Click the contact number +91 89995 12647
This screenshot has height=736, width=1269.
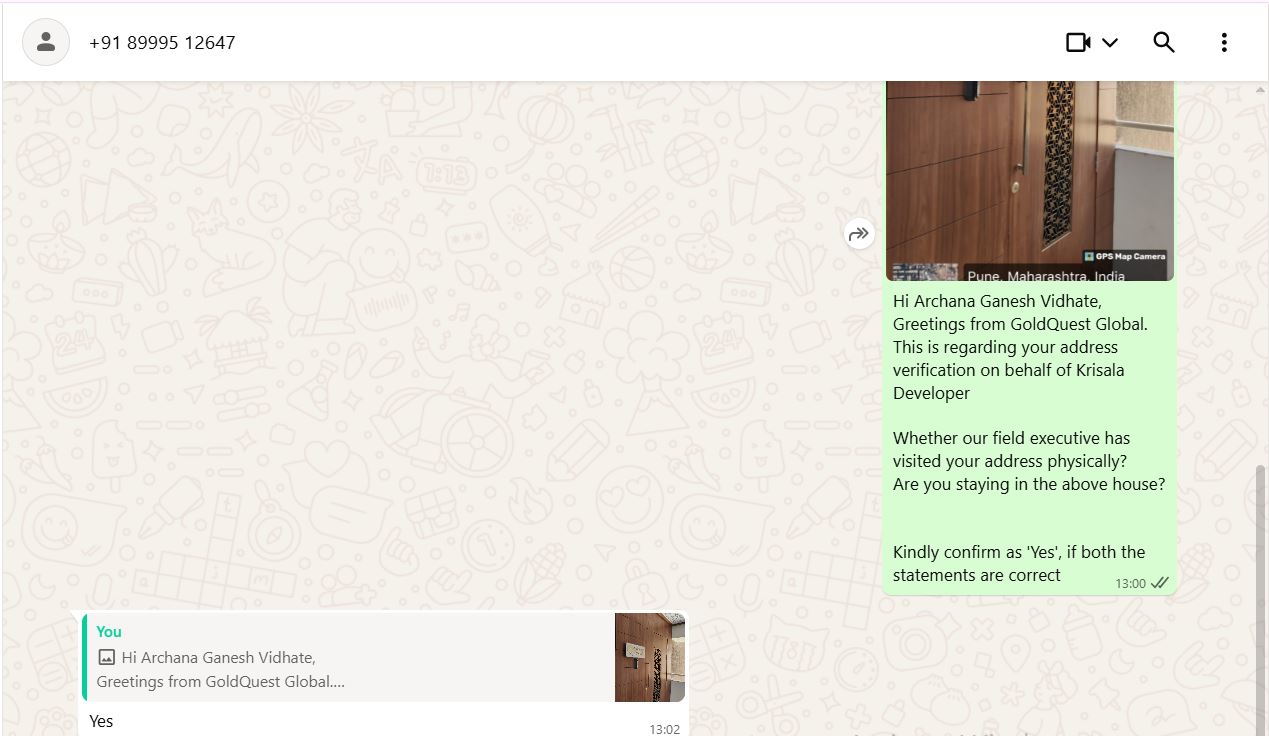coord(162,43)
